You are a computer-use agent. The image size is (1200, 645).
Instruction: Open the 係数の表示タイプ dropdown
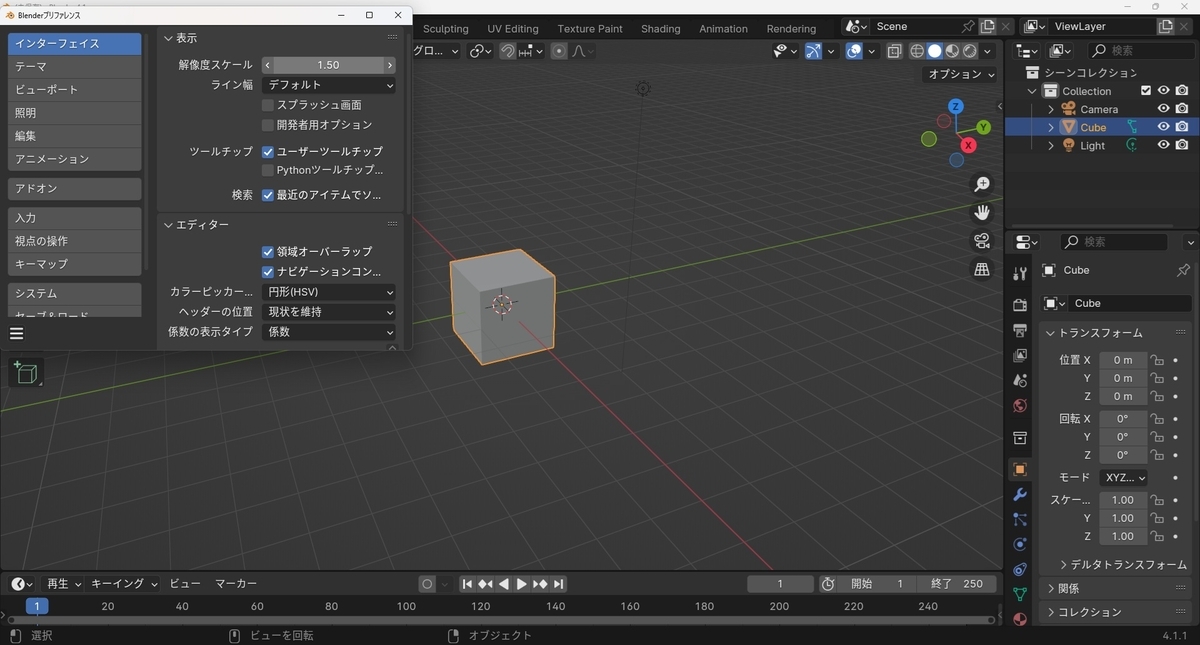(x=329, y=332)
